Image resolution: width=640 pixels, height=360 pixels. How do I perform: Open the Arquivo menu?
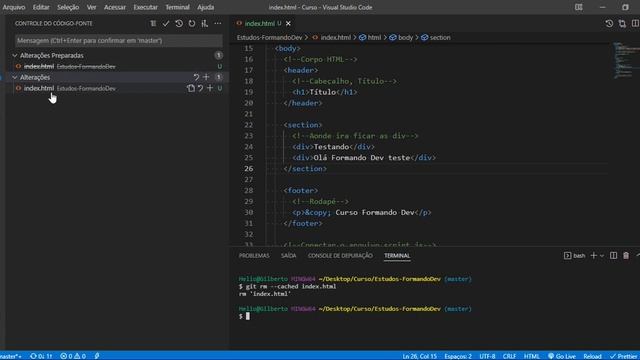tap(14, 7)
